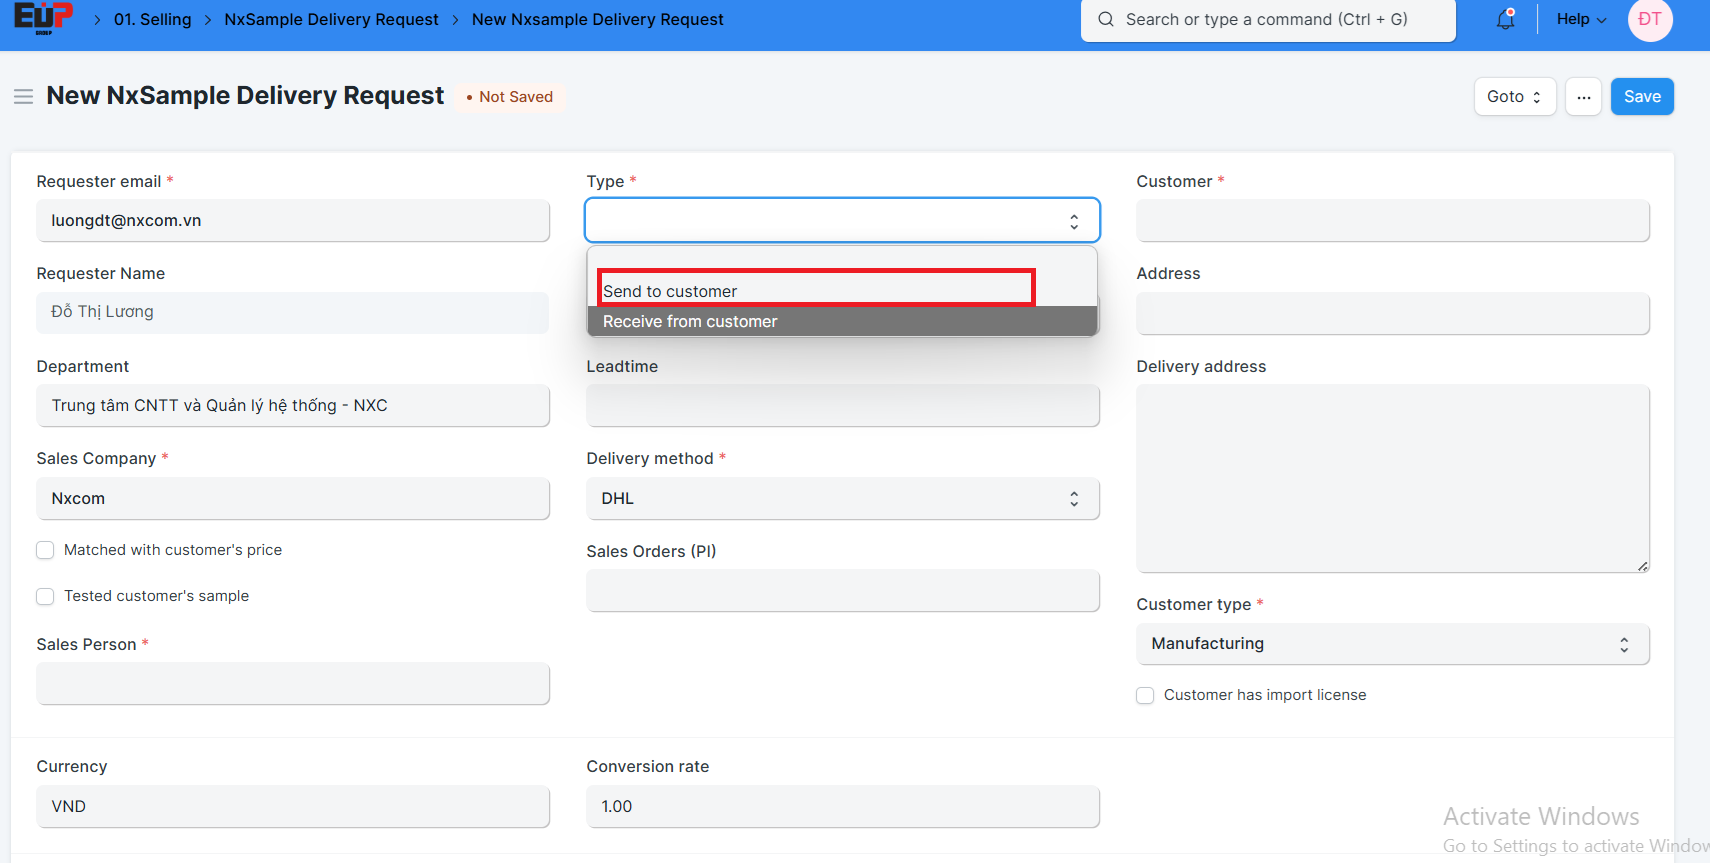This screenshot has height=863, width=1710.
Task: Click the Customer input field
Action: [x=1392, y=220]
